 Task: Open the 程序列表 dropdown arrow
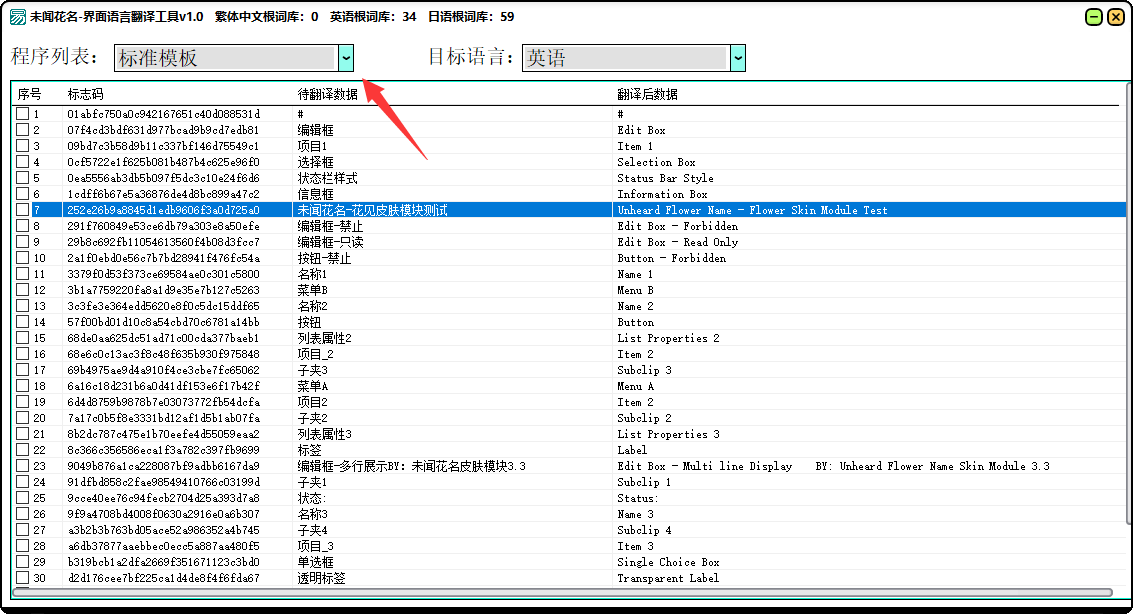point(346,59)
